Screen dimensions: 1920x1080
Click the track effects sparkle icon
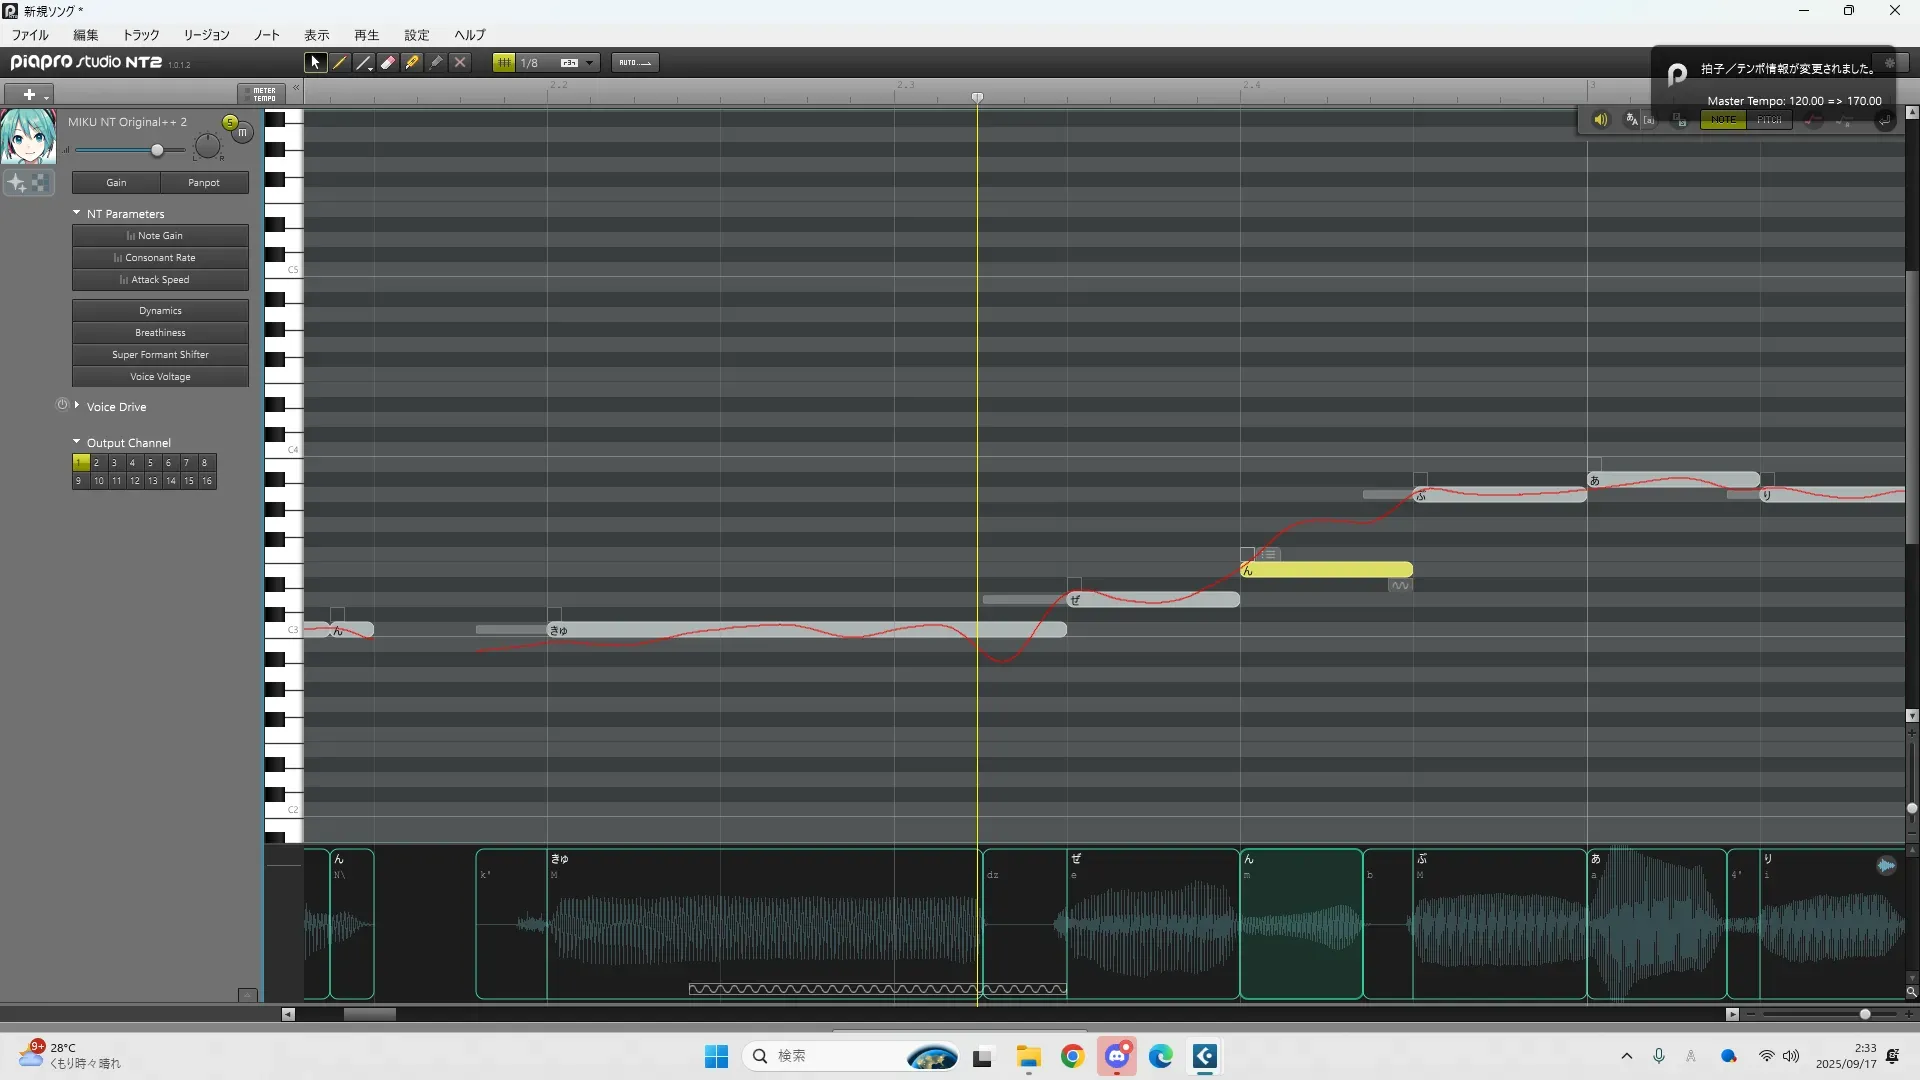click(x=18, y=182)
